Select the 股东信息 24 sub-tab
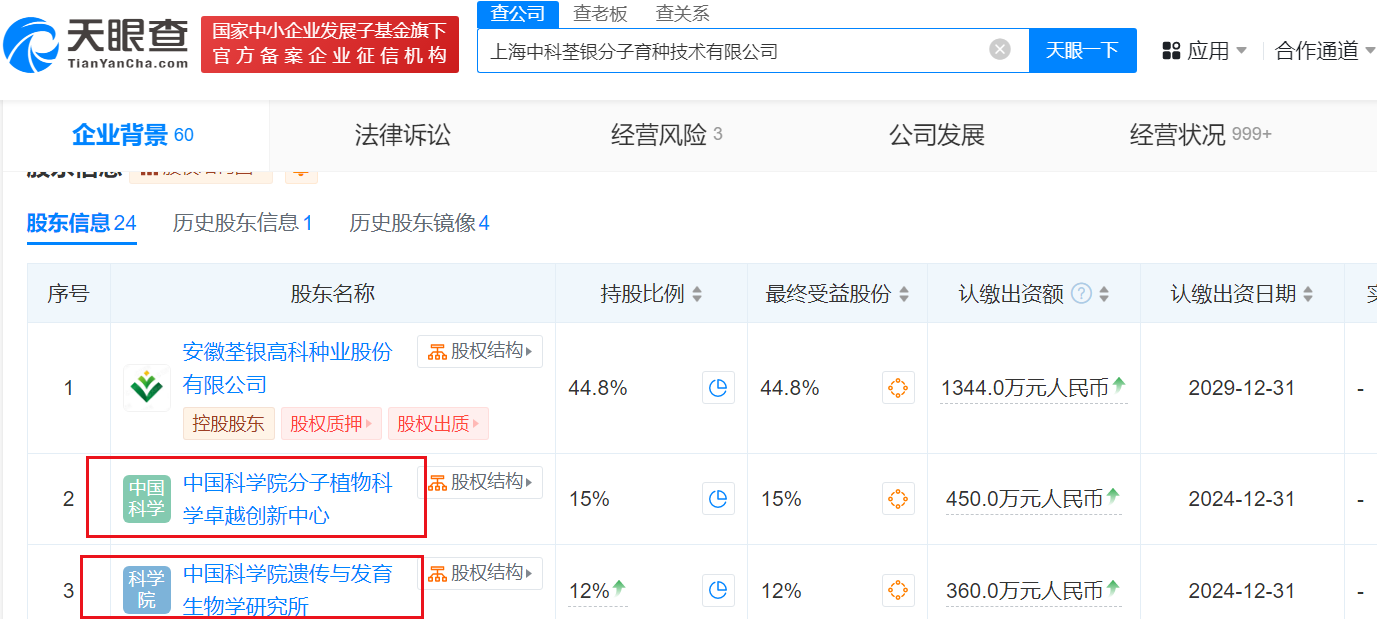The image size is (1377, 619). click(x=81, y=223)
